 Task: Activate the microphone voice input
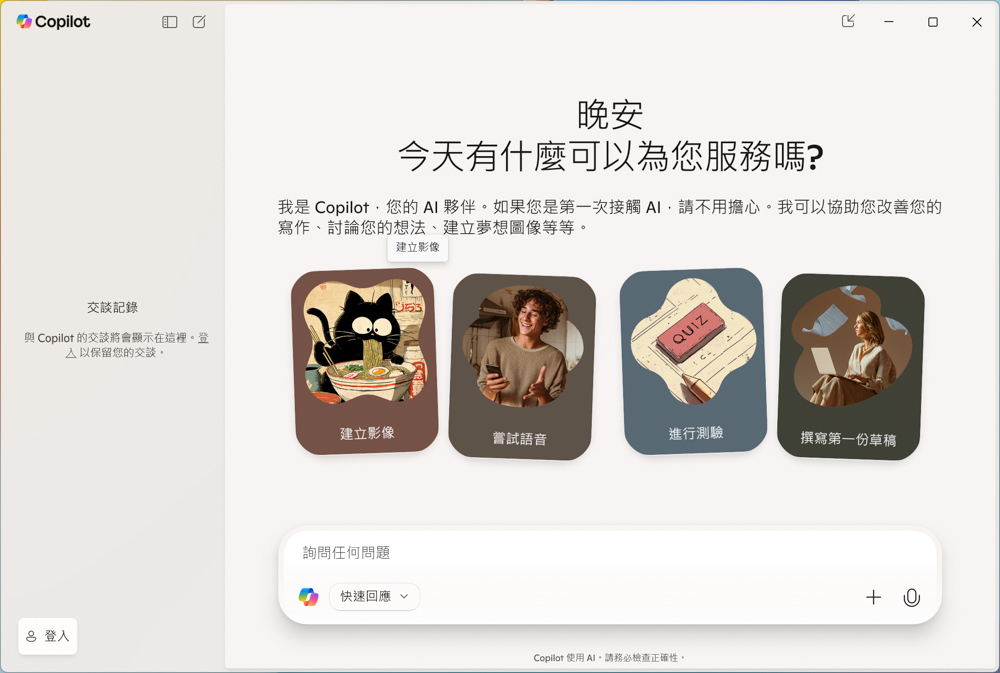pos(911,598)
